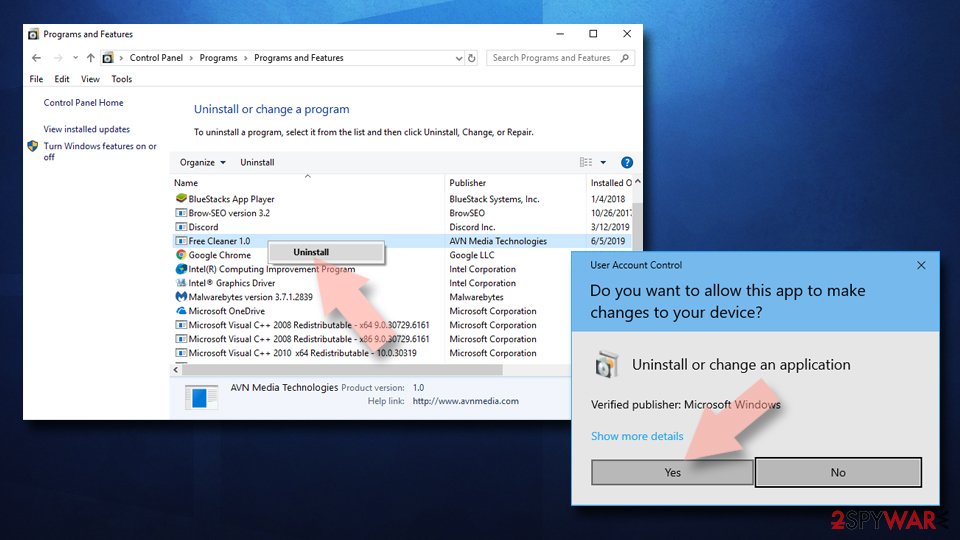
Task: Click the shield icon beside Windows features
Action: coord(32,146)
